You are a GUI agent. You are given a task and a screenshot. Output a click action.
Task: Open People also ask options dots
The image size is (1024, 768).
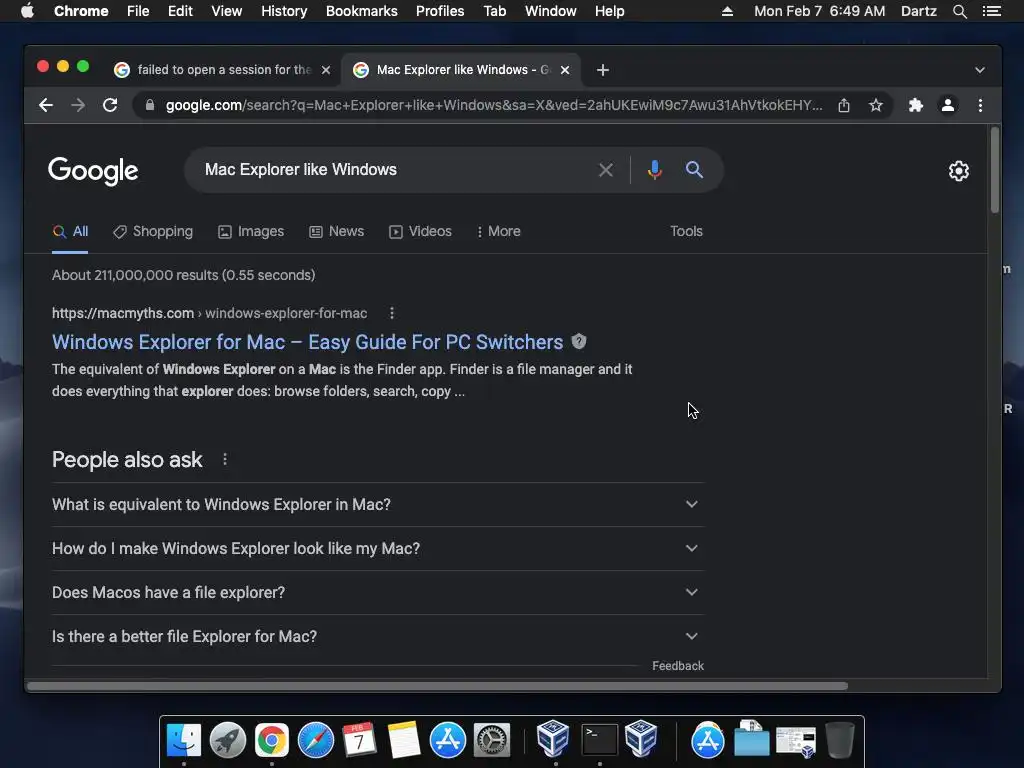(225, 460)
